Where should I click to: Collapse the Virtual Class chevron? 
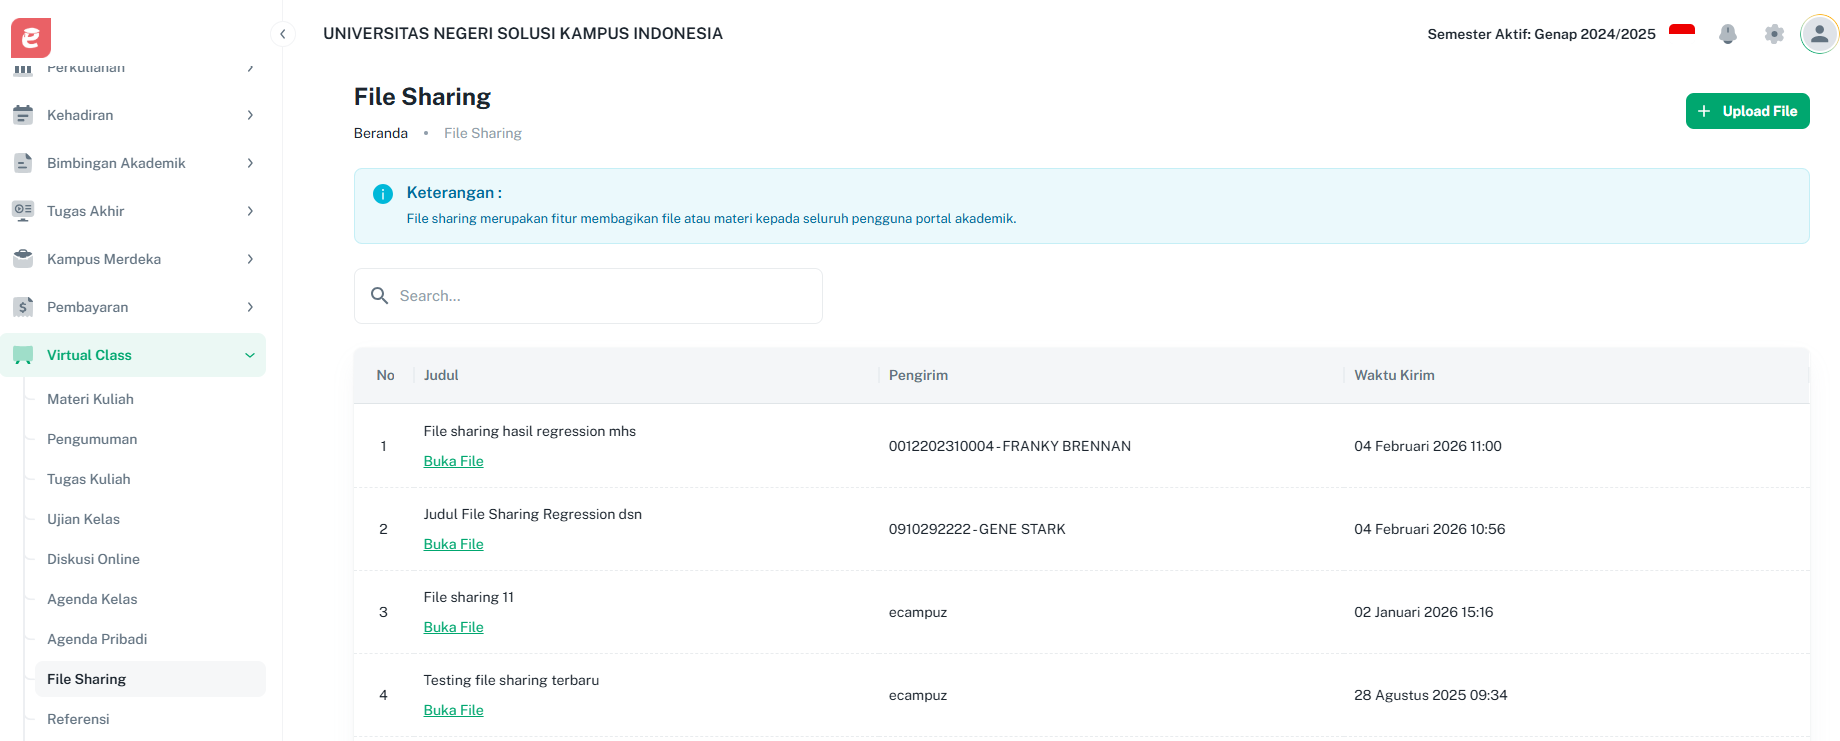point(250,355)
